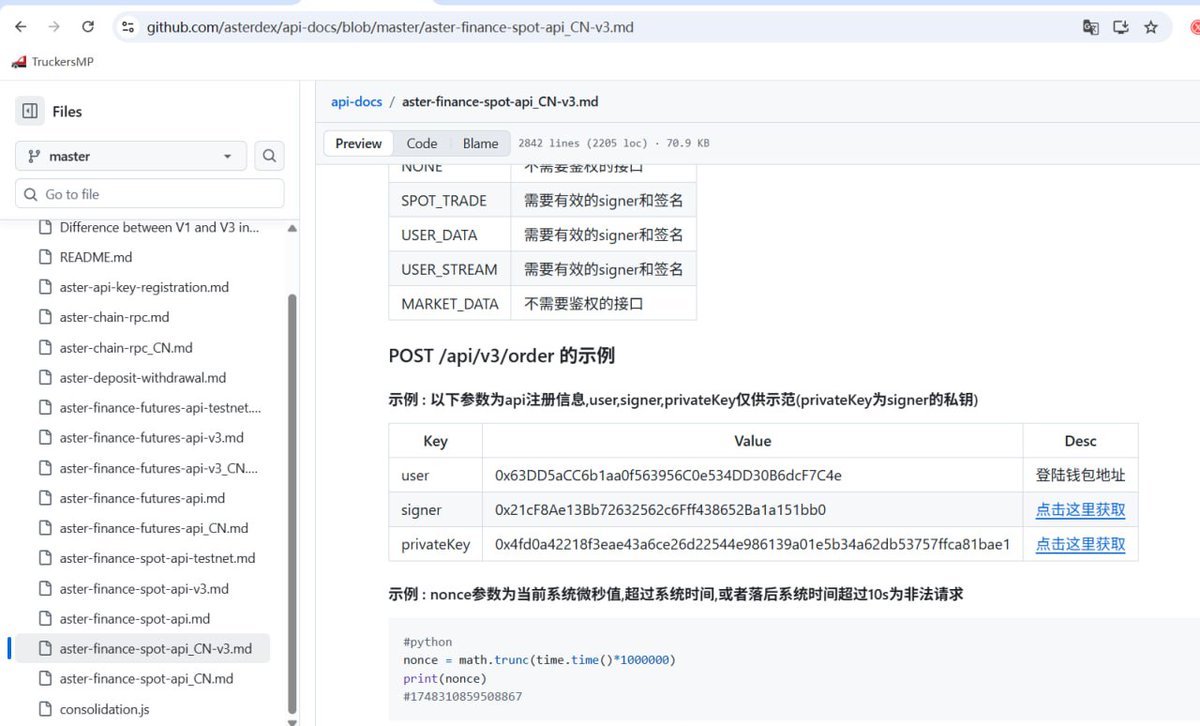
Task: Click signer row's 点击这里获取 link
Action: coord(1080,510)
